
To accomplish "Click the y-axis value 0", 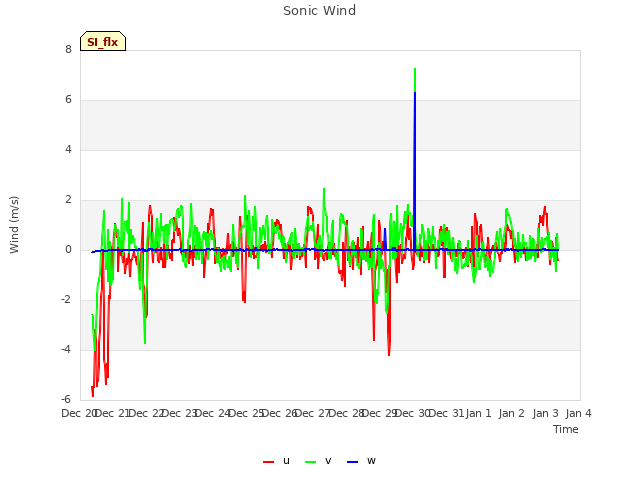I will tap(68, 250).
